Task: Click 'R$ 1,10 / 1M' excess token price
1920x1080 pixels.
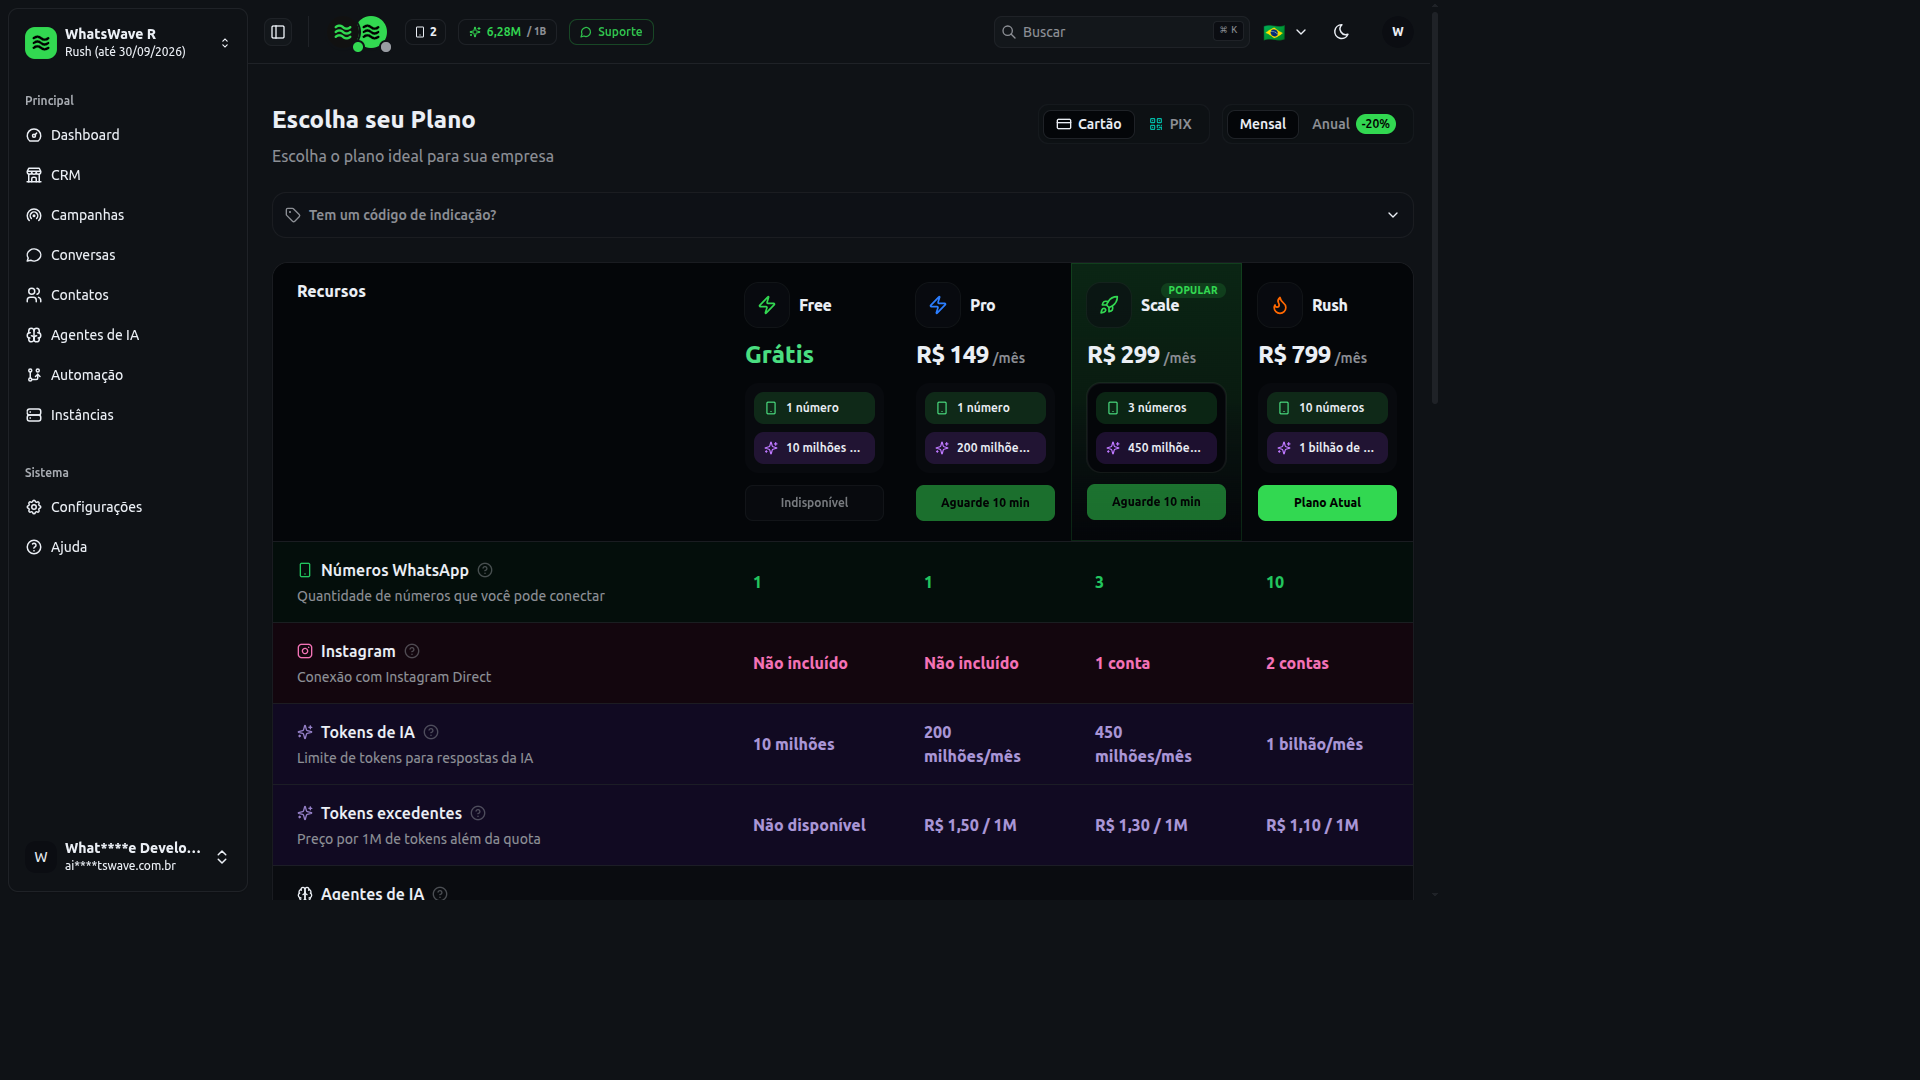Action: pyautogui.click(x=1312, y=825)
